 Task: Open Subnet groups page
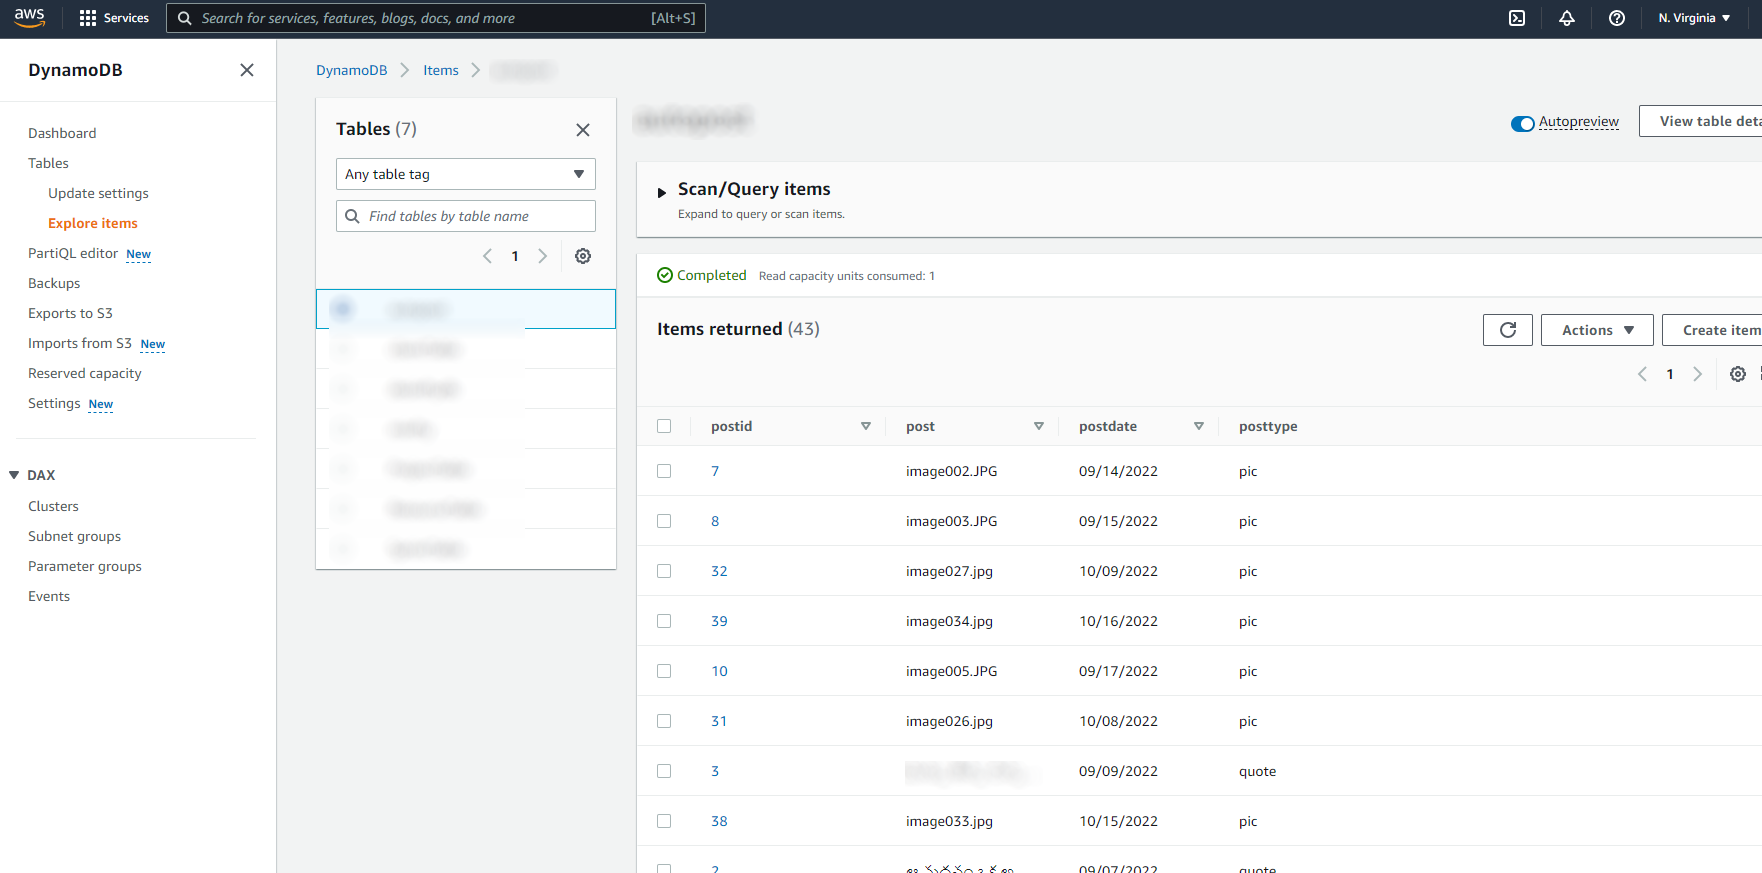[x=74, y=536]
